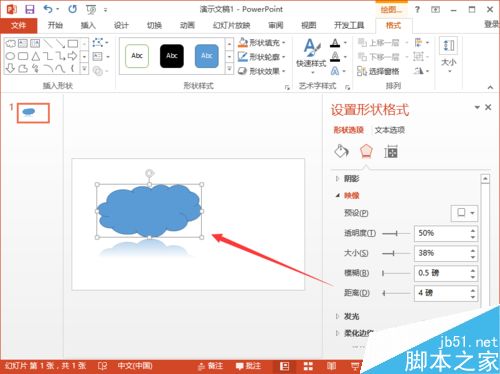Open the 幻灯片放映 (Slide Show) tab
The width and height of the screenshot is (500, 374).
[x=232, y=25]
